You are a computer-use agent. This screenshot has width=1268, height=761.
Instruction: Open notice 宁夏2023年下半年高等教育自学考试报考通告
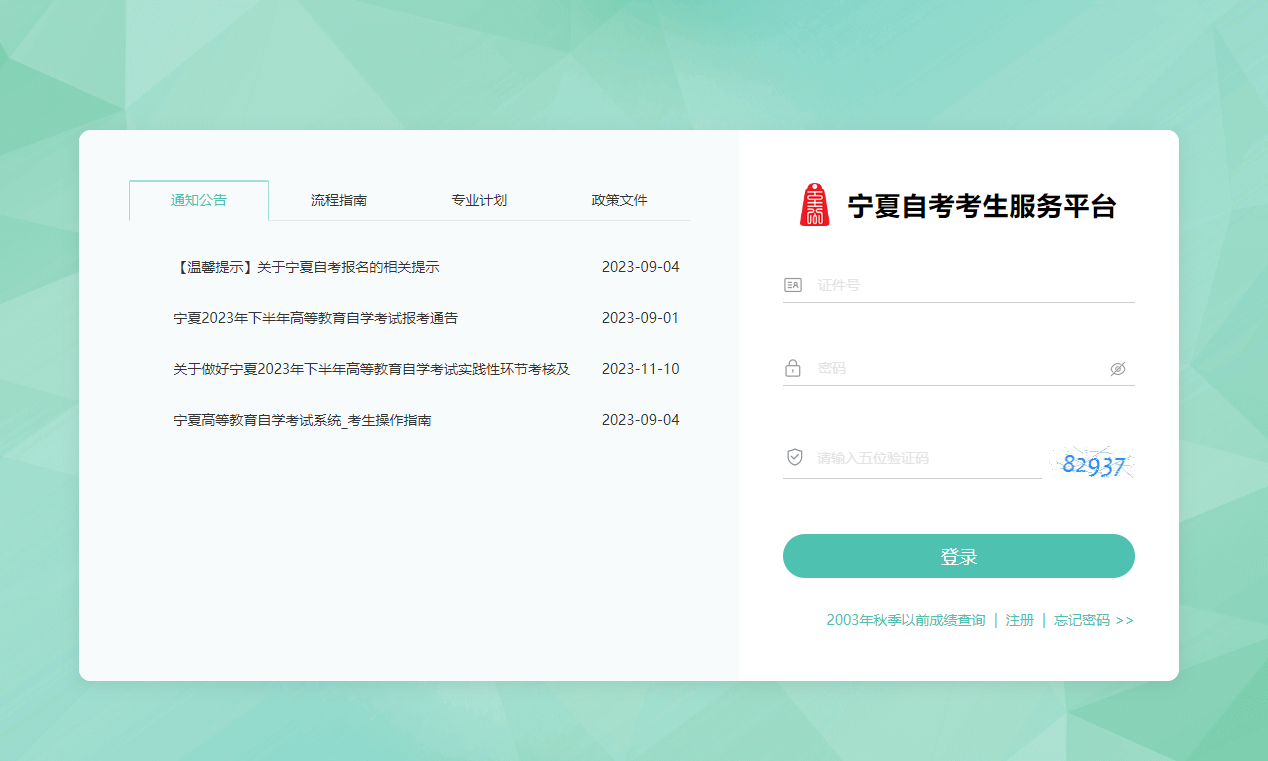coord(315,318)
